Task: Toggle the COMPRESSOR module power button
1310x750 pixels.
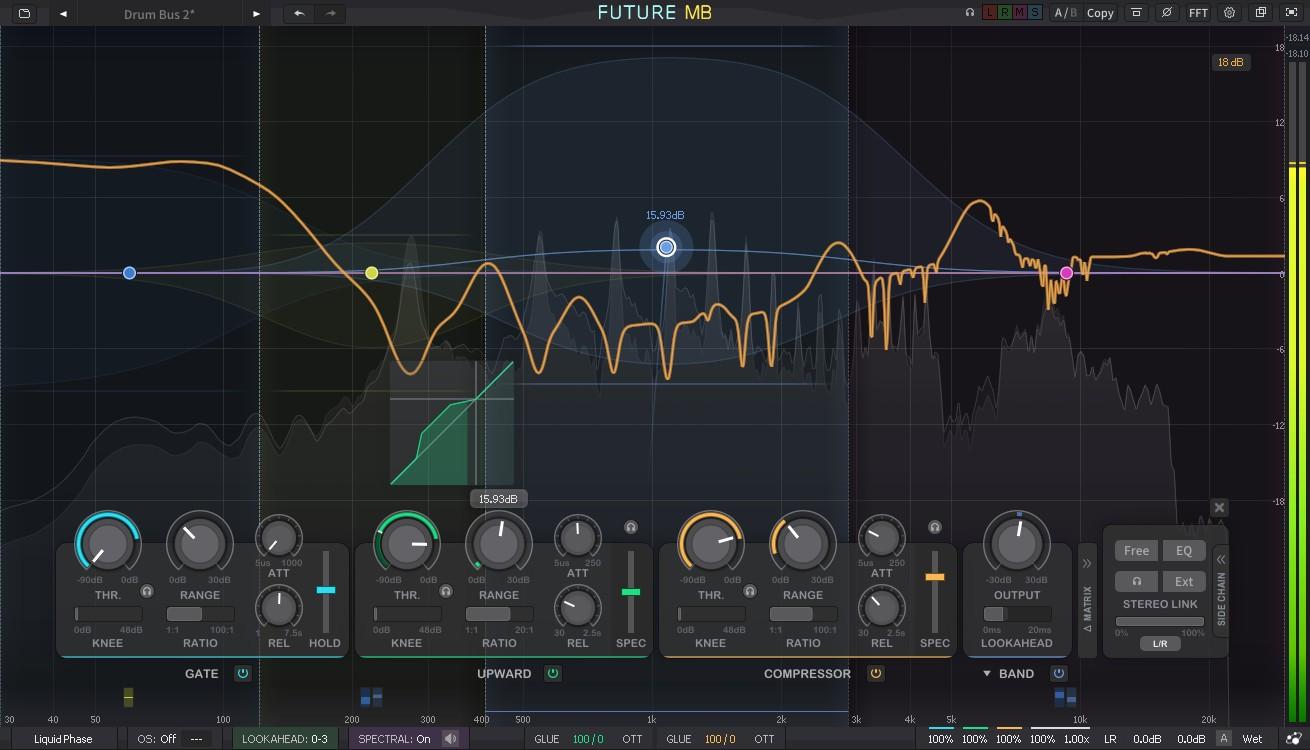Action: [876, 673]
